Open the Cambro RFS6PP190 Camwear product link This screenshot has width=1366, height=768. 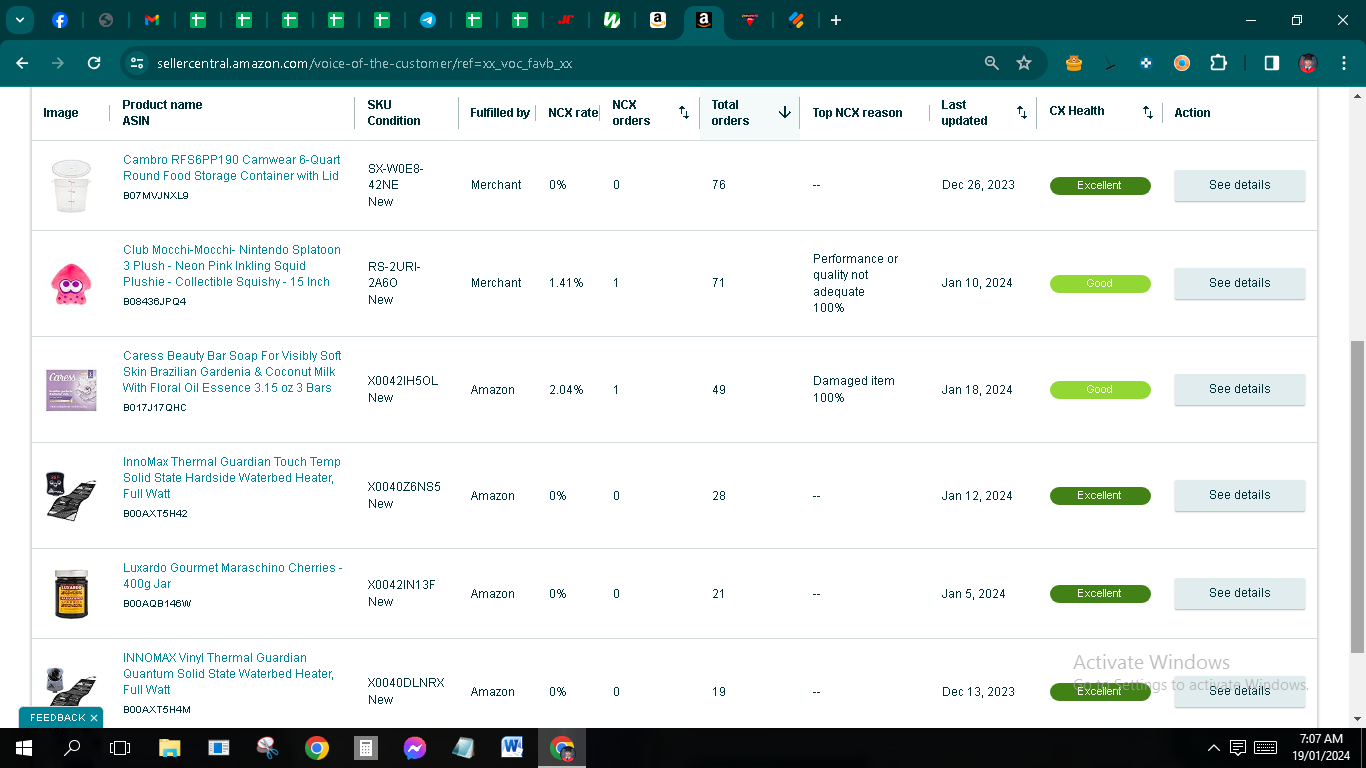coord(231,168)
